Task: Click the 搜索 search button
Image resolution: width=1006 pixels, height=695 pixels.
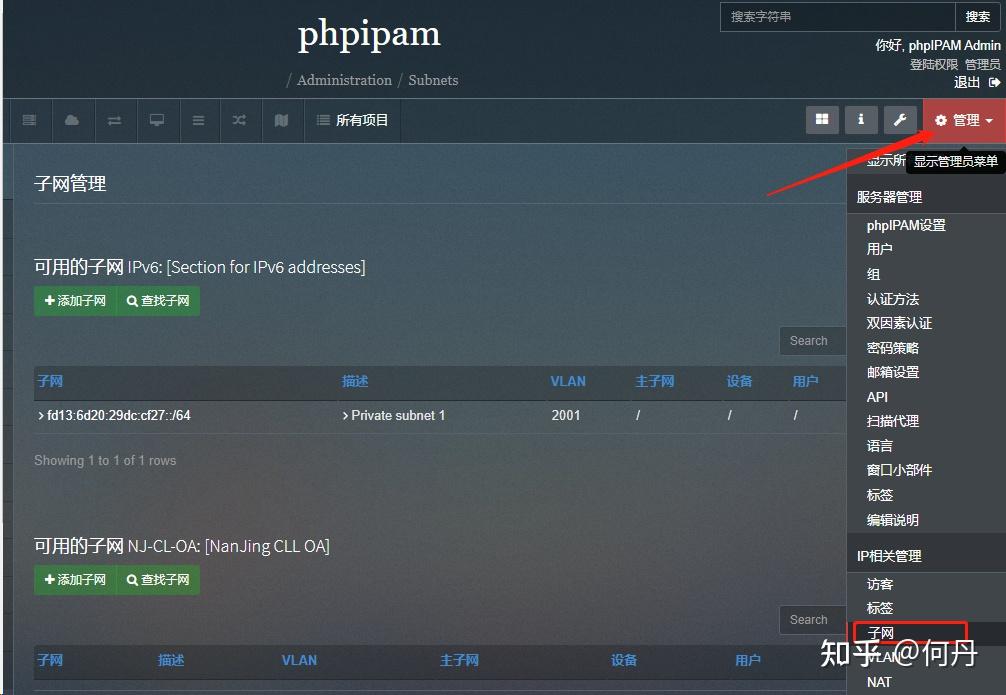Action: 978,17
